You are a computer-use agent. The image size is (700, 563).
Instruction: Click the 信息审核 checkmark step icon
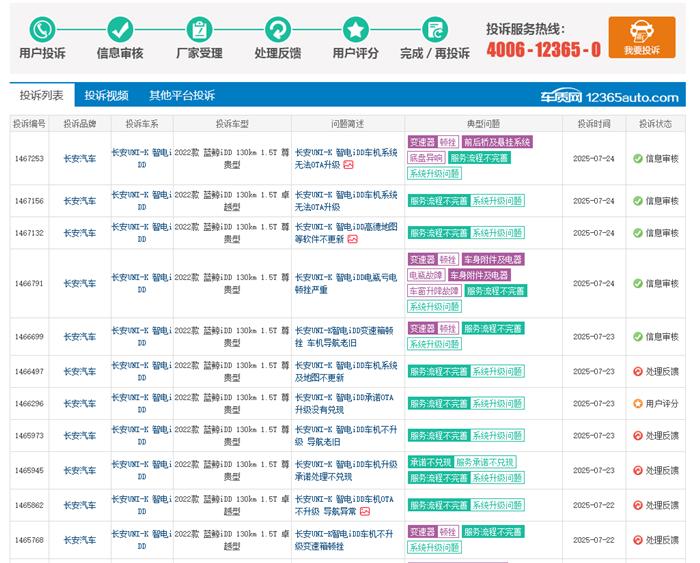click(x=121, y=29)
